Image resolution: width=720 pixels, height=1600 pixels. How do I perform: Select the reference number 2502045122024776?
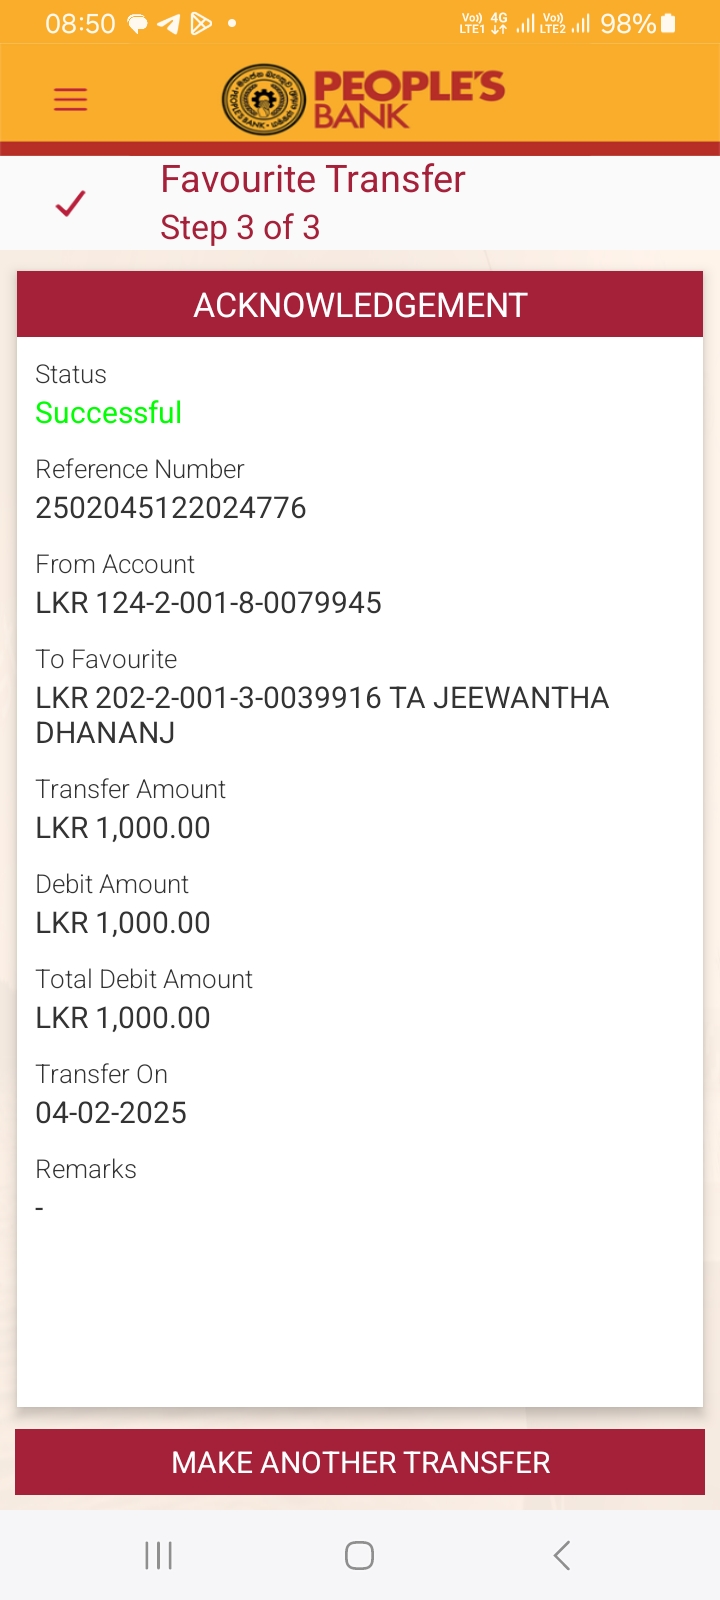(x=171, y=508)
